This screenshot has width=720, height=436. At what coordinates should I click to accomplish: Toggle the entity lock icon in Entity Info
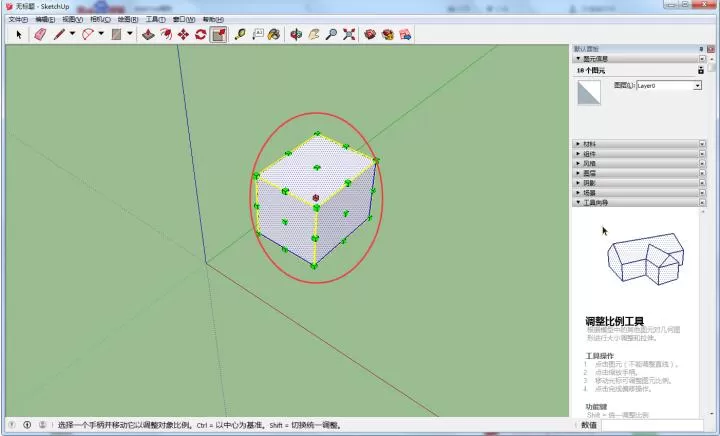[x=701, y=70]
